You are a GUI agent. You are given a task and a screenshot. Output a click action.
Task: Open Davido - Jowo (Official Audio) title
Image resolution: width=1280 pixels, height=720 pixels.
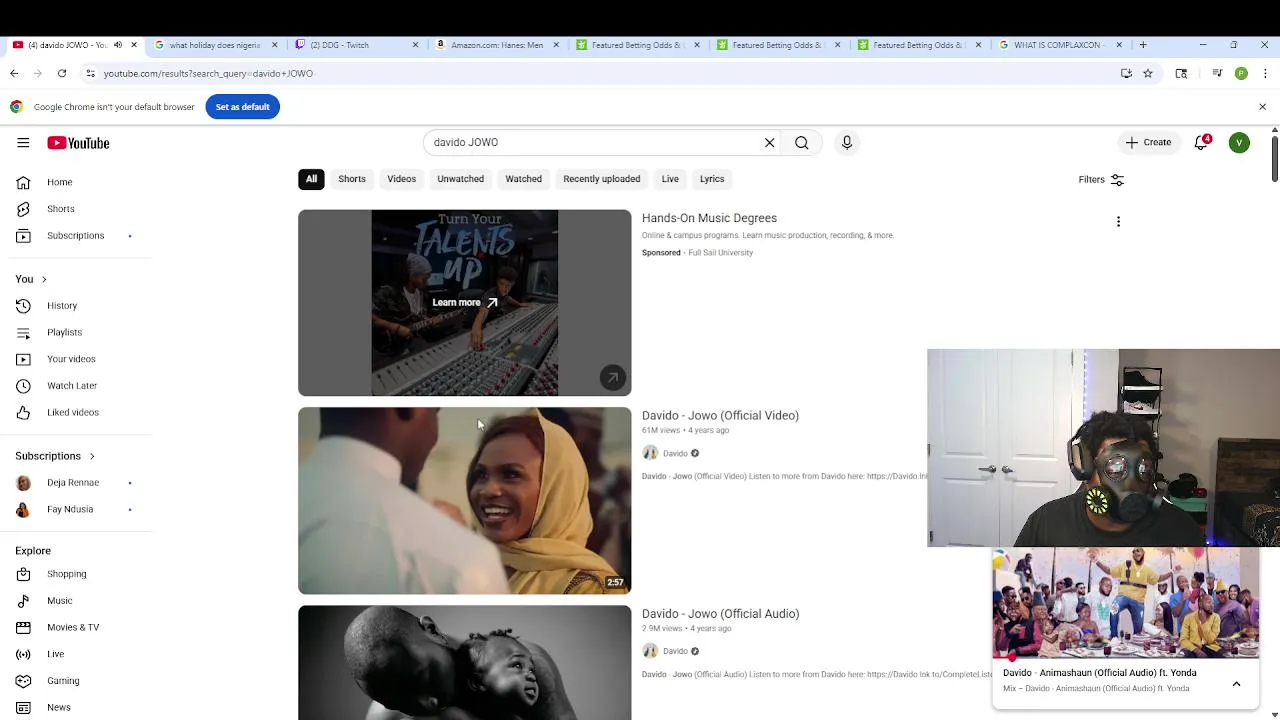(720, 614)
